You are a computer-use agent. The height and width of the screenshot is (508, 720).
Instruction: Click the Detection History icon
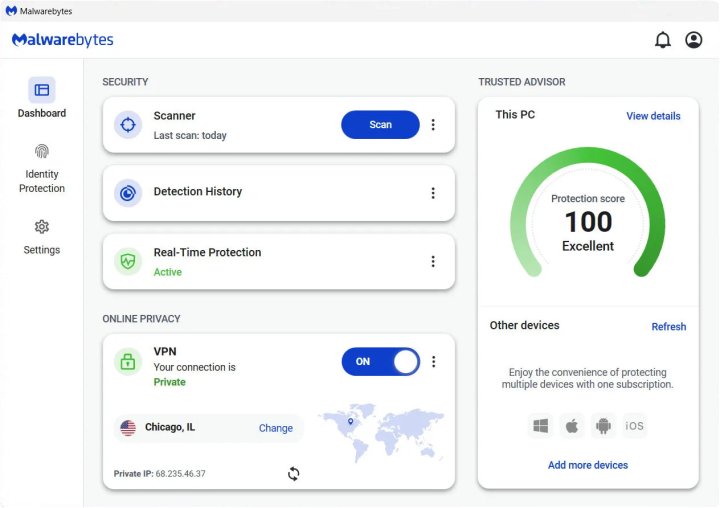(x=128, y=193)
